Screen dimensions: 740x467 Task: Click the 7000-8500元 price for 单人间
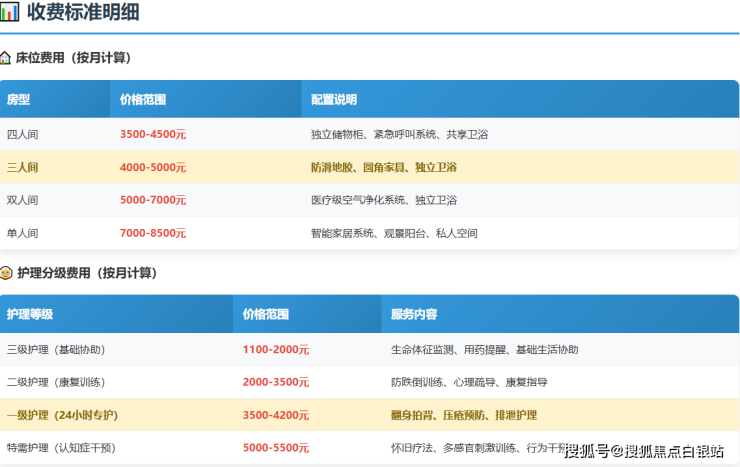point(153,233)
